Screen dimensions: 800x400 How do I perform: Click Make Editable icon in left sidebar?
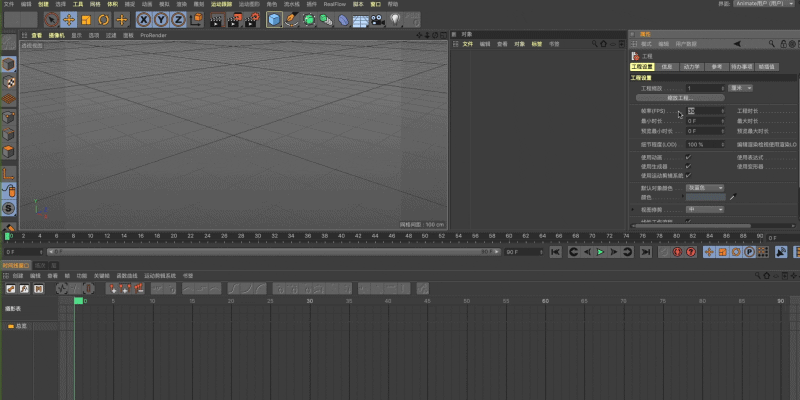(9, 43)
